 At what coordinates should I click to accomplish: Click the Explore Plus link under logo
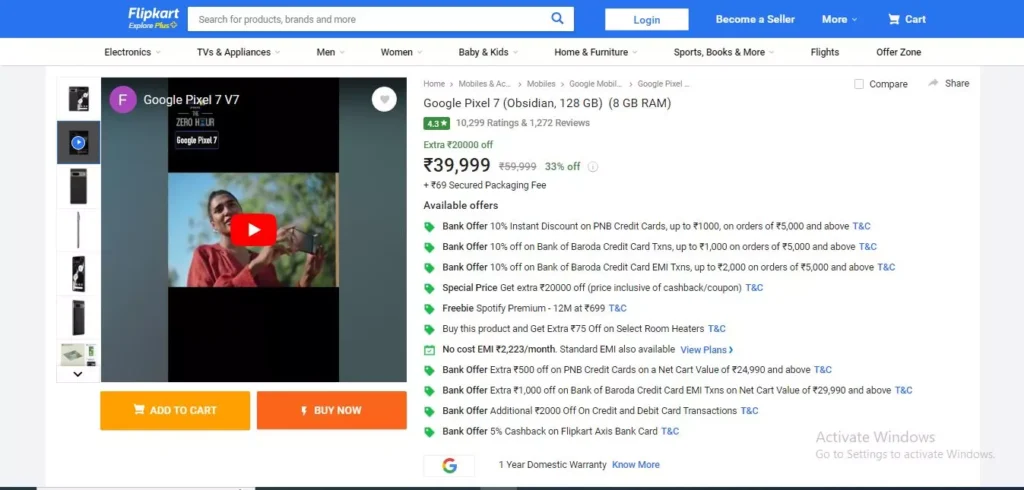coord(153,25)
